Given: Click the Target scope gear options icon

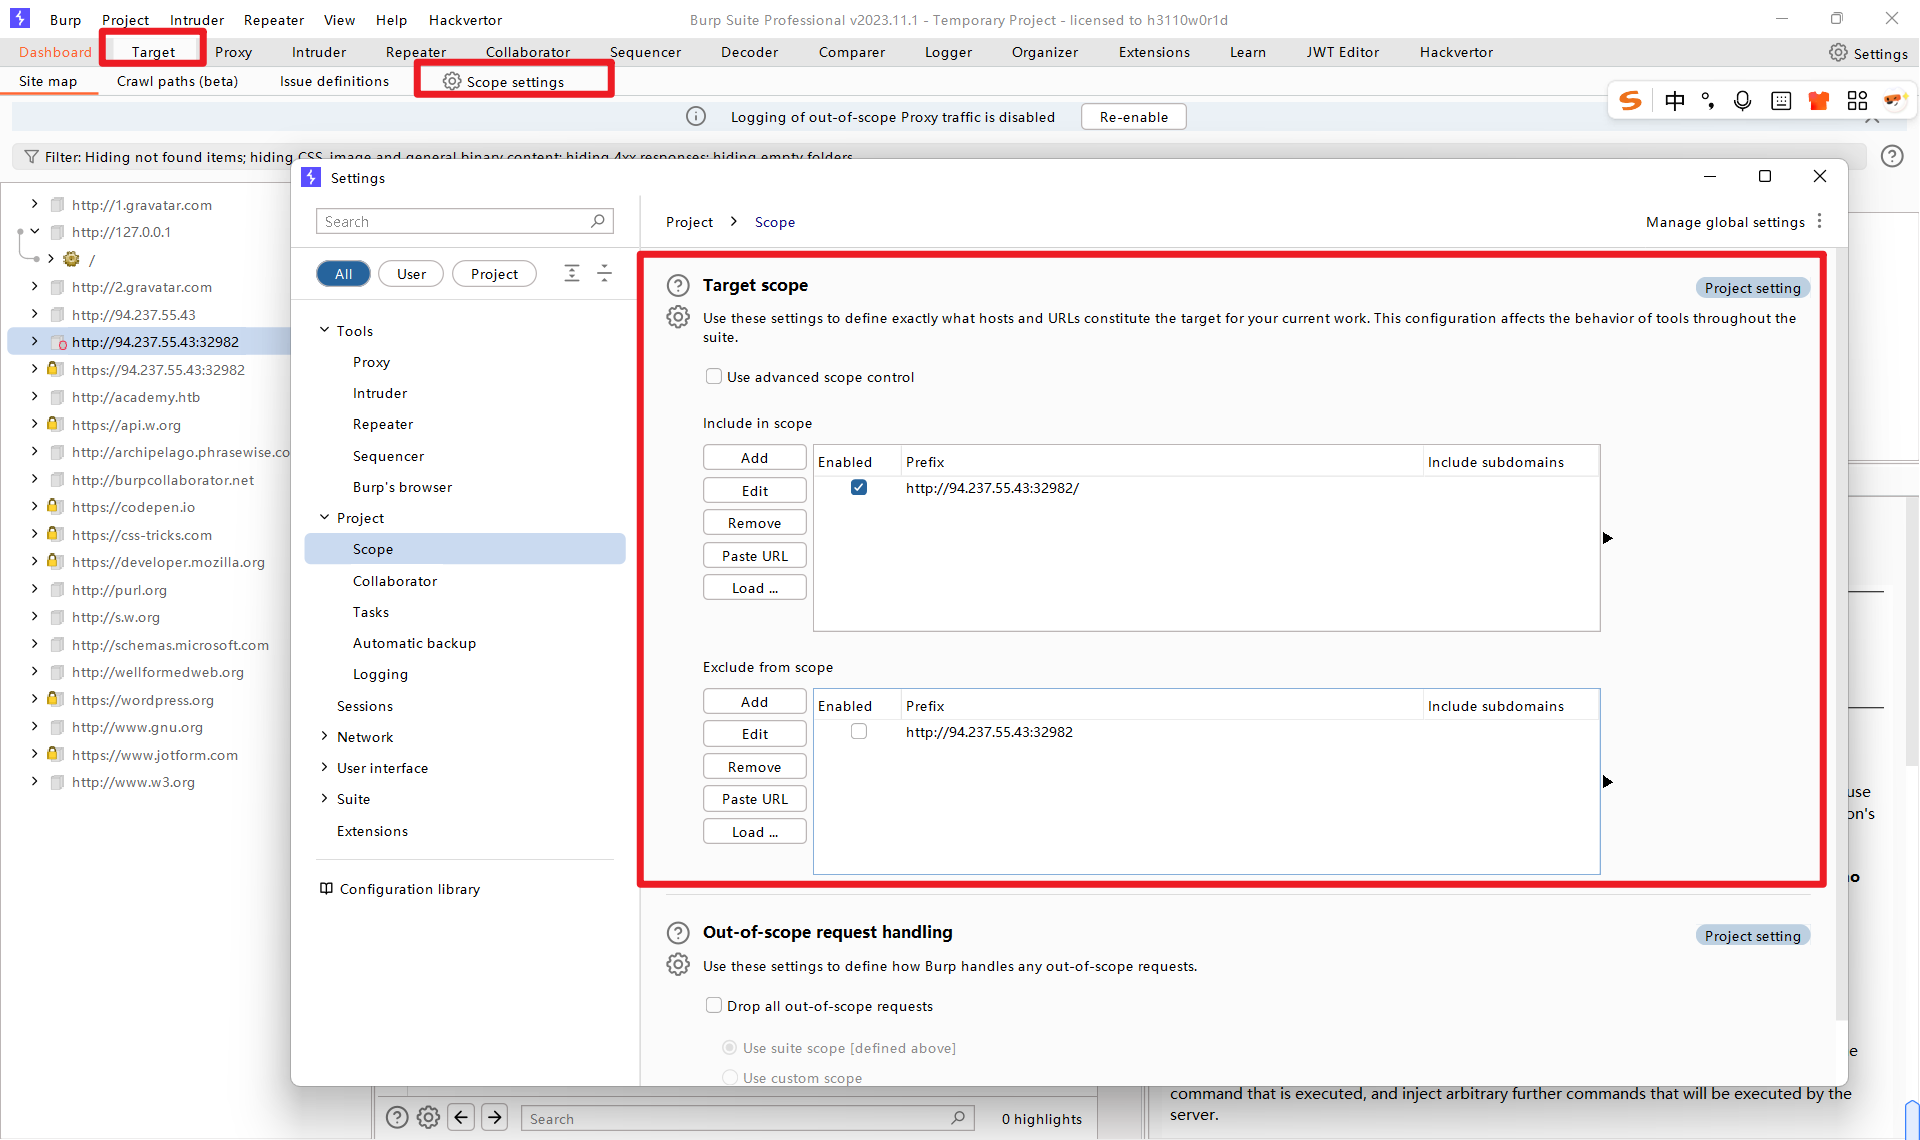Looking at the screenshot, I should pyautogui.click(x=678, y=318).
